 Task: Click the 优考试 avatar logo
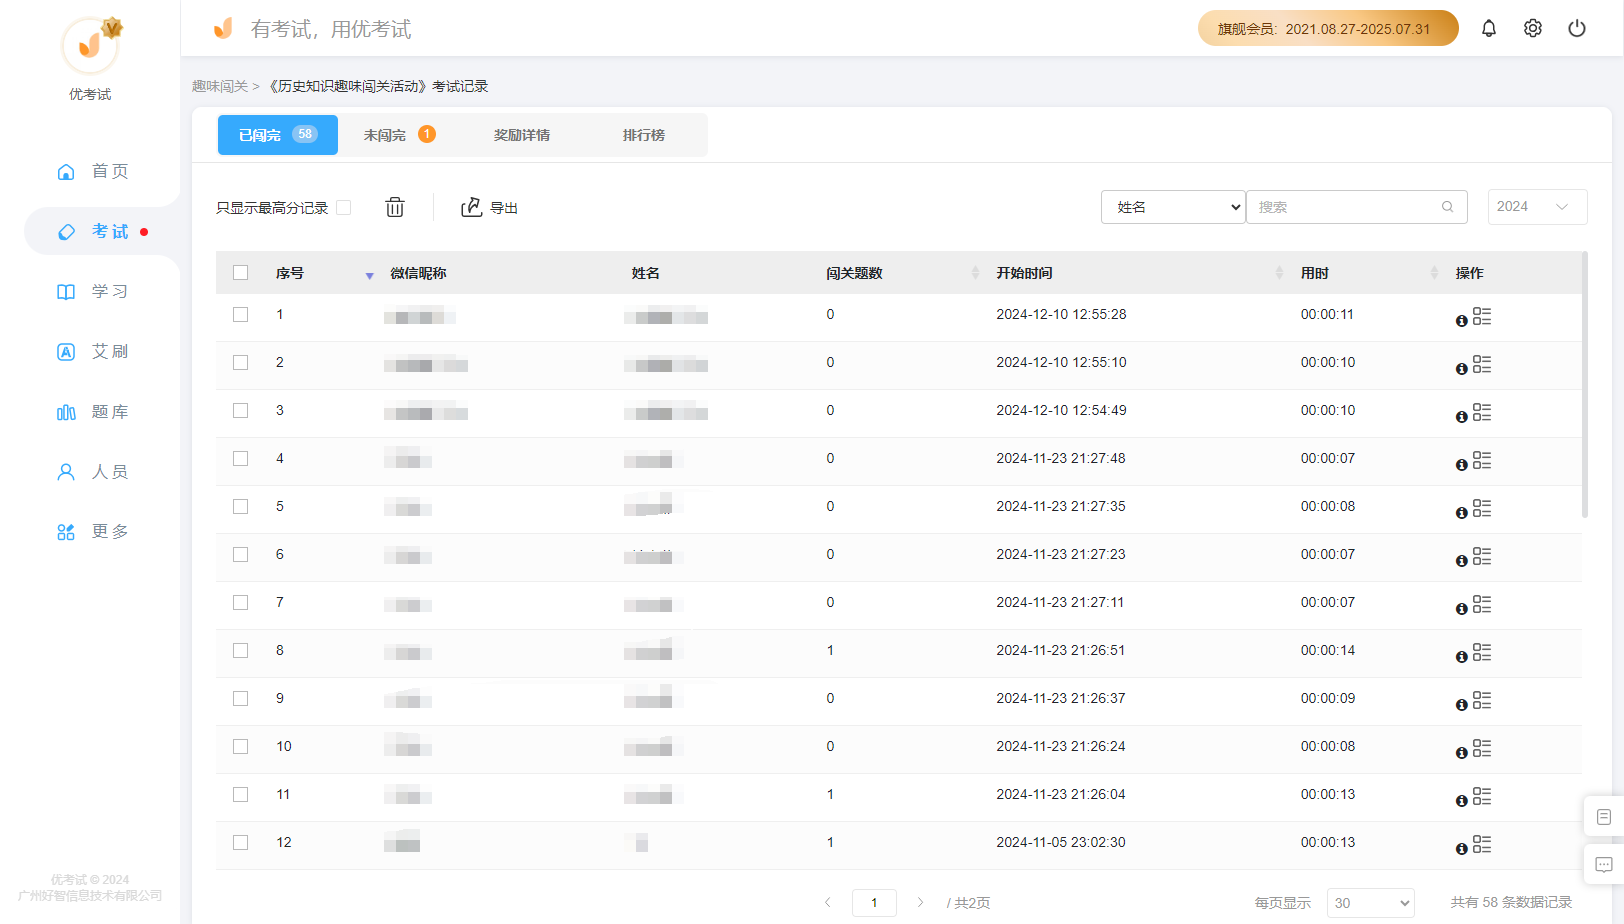click(90, 45)
